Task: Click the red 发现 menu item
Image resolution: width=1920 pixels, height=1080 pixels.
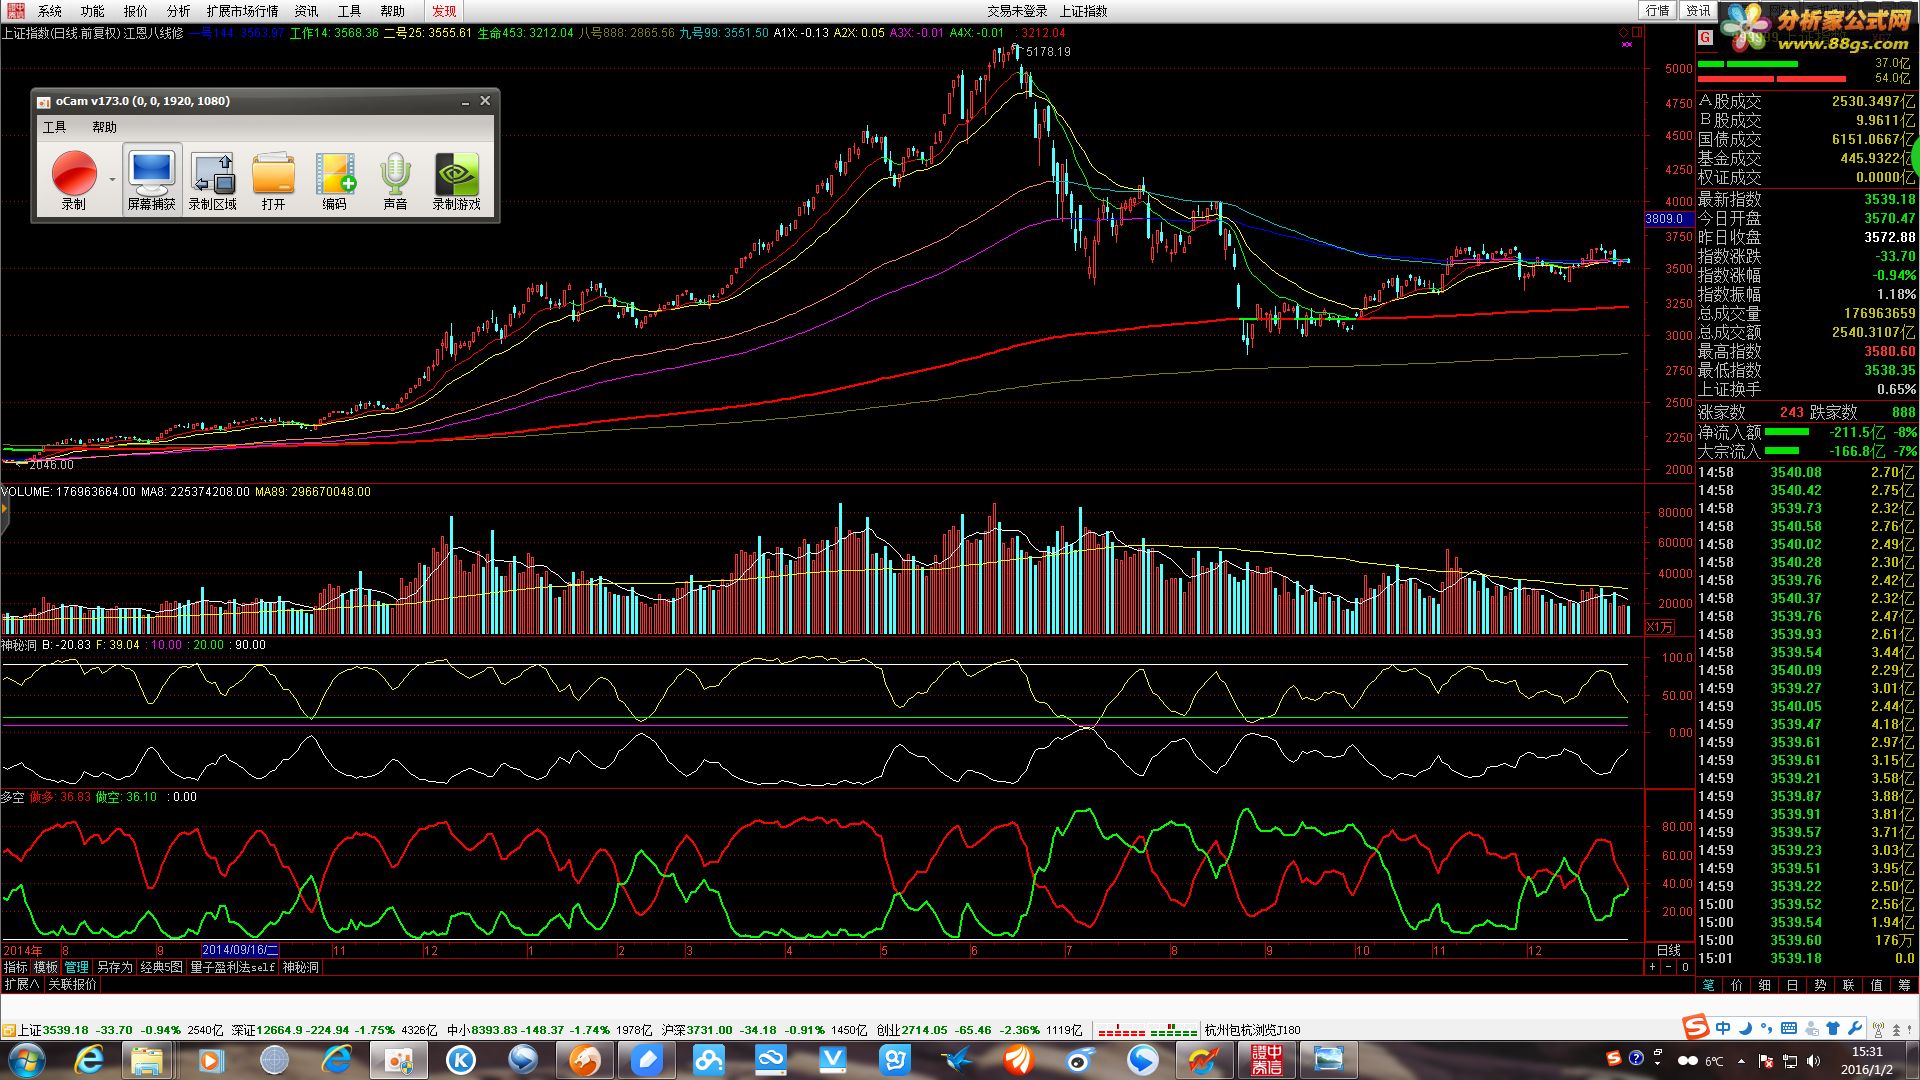Action: tap(444, 11)
